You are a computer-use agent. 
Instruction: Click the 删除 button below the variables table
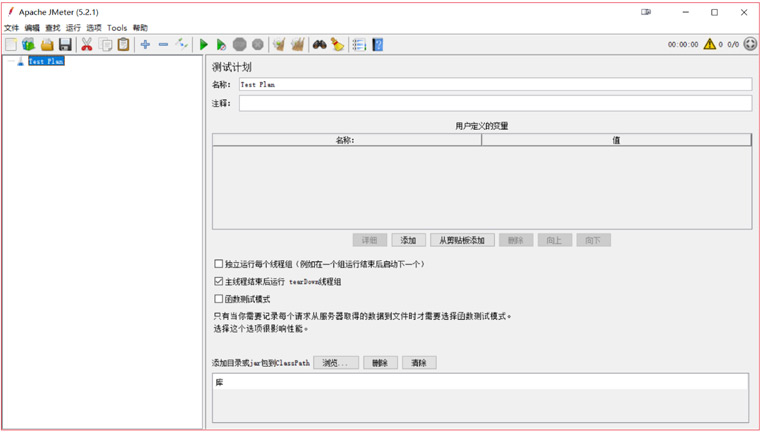516,240
